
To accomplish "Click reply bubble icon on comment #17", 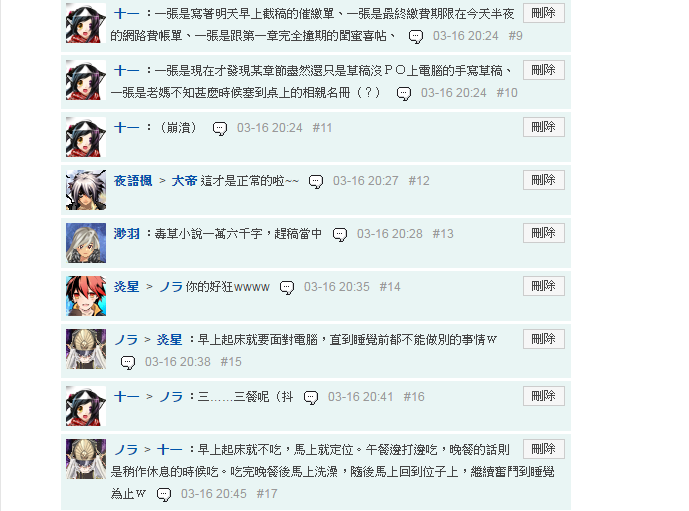I will (x=163, y=494).
